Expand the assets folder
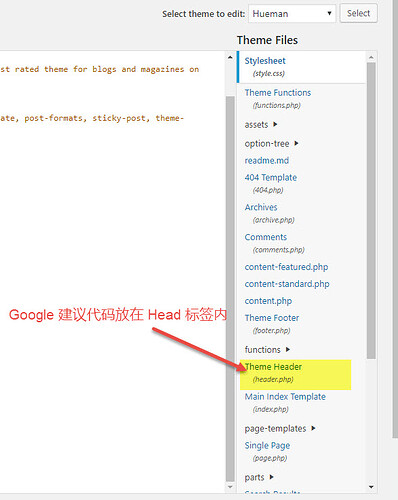 [261, 125]
